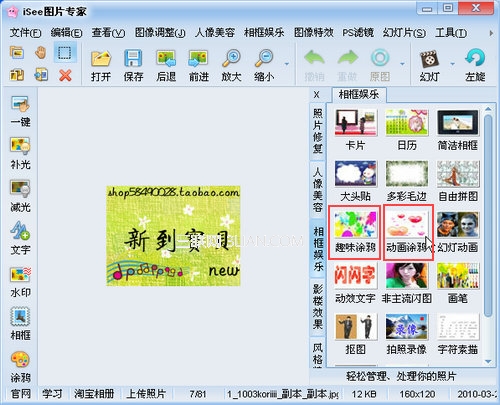Image resolution: width=500 pixels, height=405 pixels.
Task: Switch to 照片修复 vertical tab
Action: 318,130
